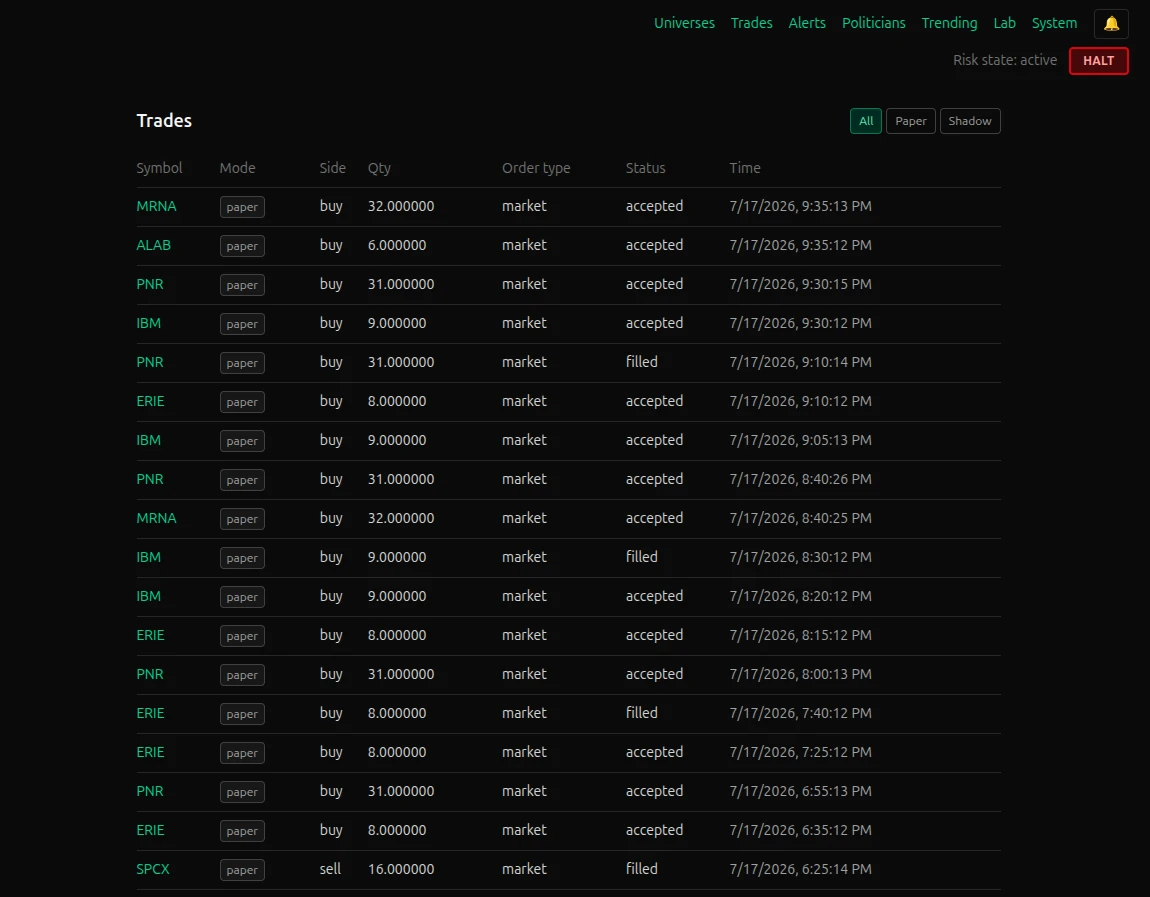Image resolution: width=1150 pixels, height=897 pixels.
Task: Open PNR symbol at 6:55:13 PM
Action: [x=150, y=791]
